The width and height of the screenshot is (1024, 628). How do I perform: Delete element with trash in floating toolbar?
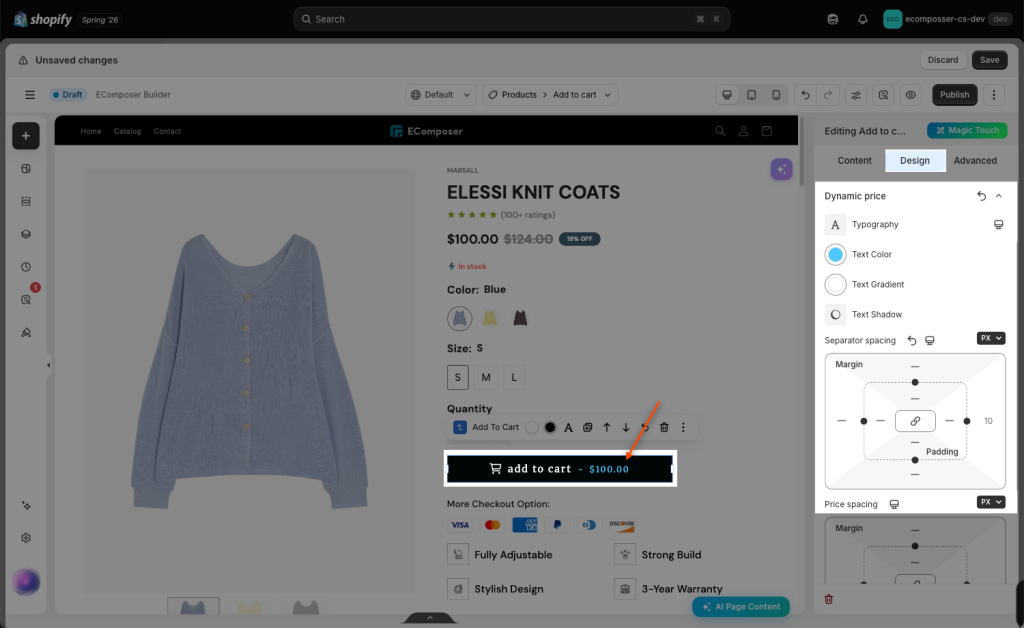pos(664,428)
